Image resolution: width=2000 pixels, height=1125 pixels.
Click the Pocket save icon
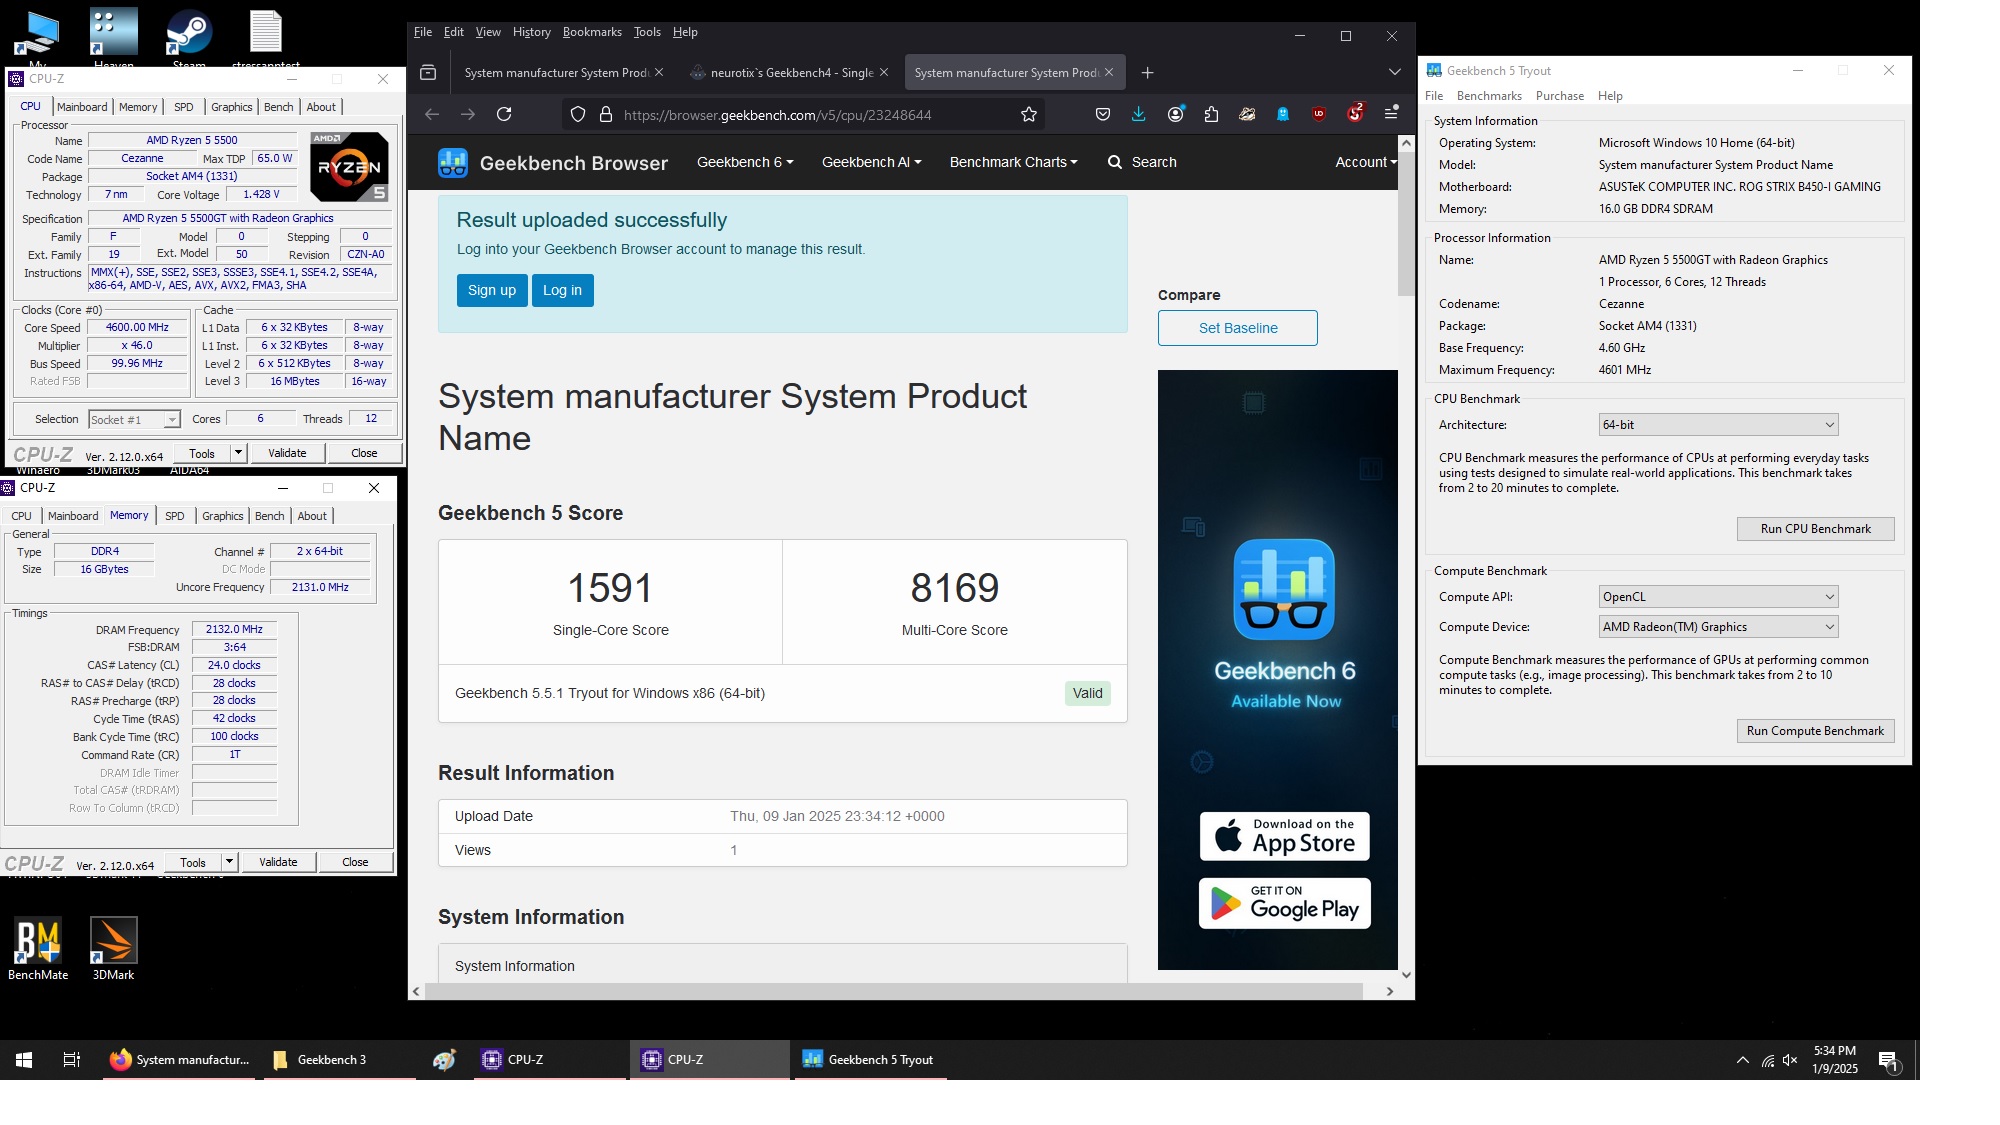coord(1103,115)
